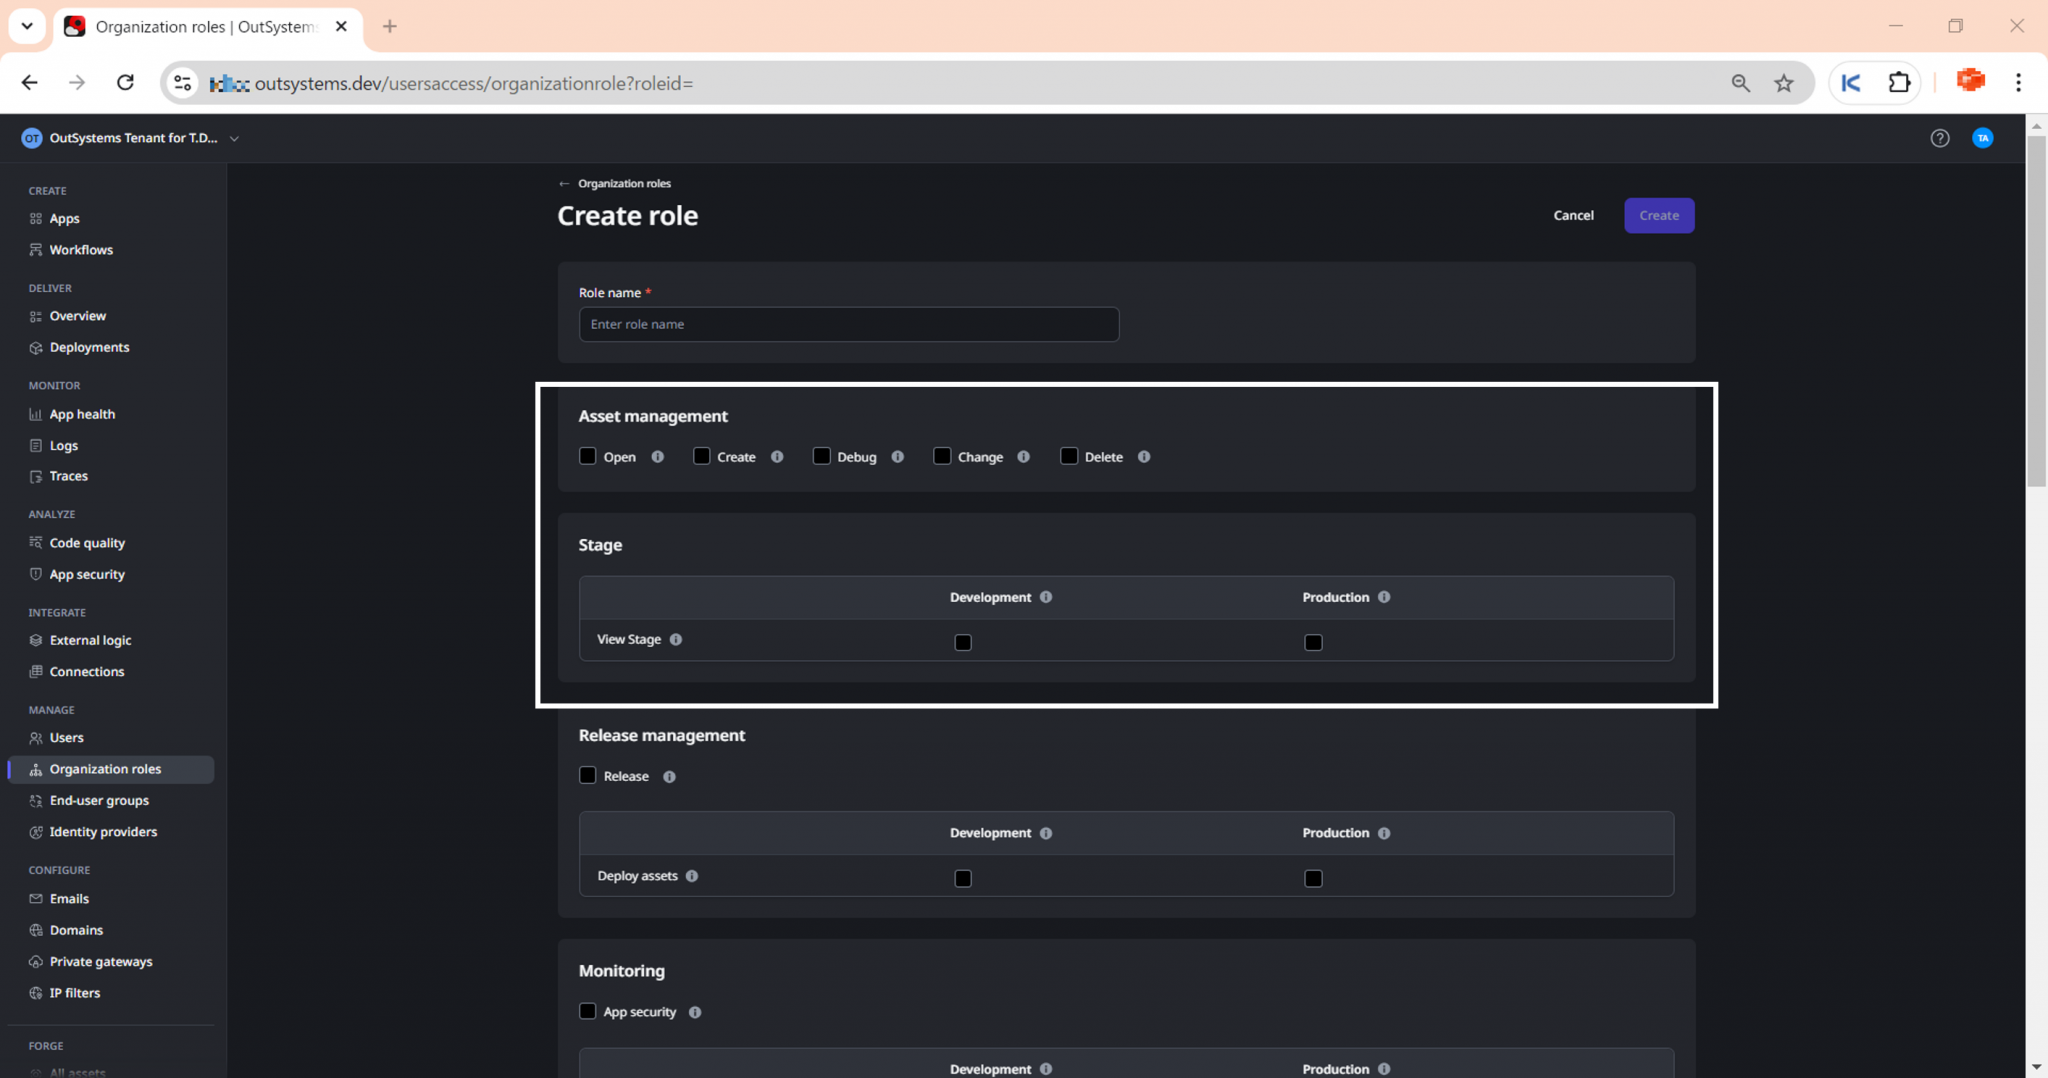
Task: Open the browser tab search dropdown
Action: click(27, 25)
